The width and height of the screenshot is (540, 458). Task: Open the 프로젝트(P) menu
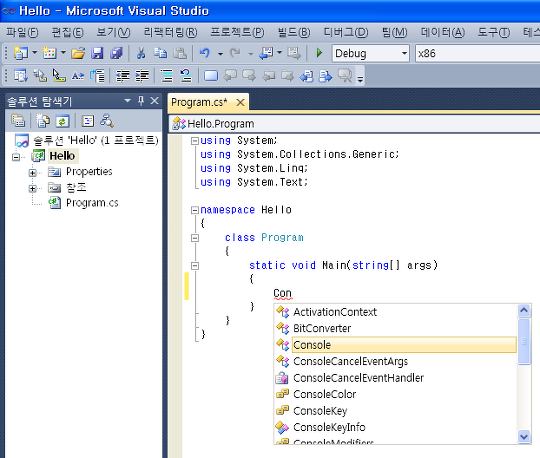point(237,32)
